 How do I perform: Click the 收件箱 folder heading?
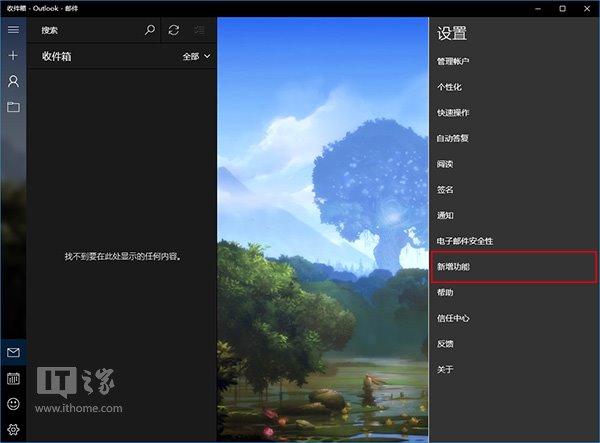57,56
